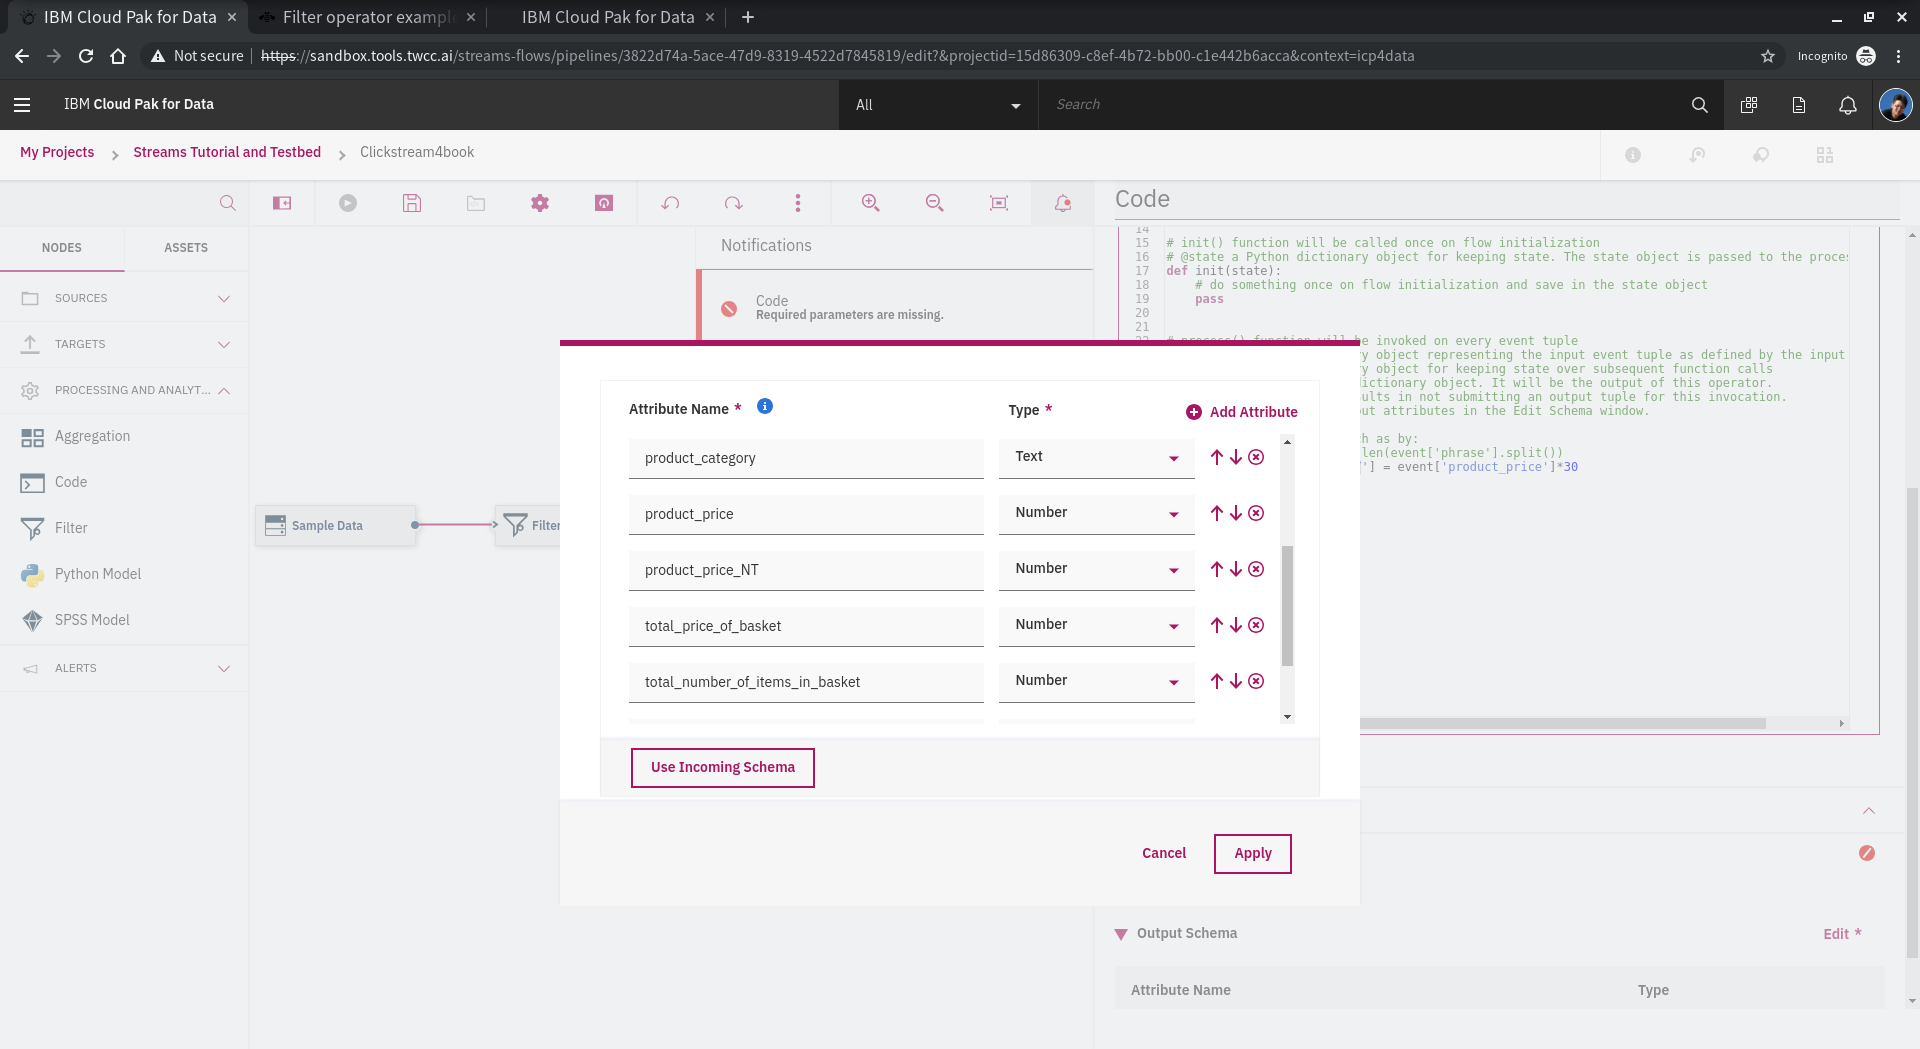Switch to the ASSETS tab

click(186, 248)
